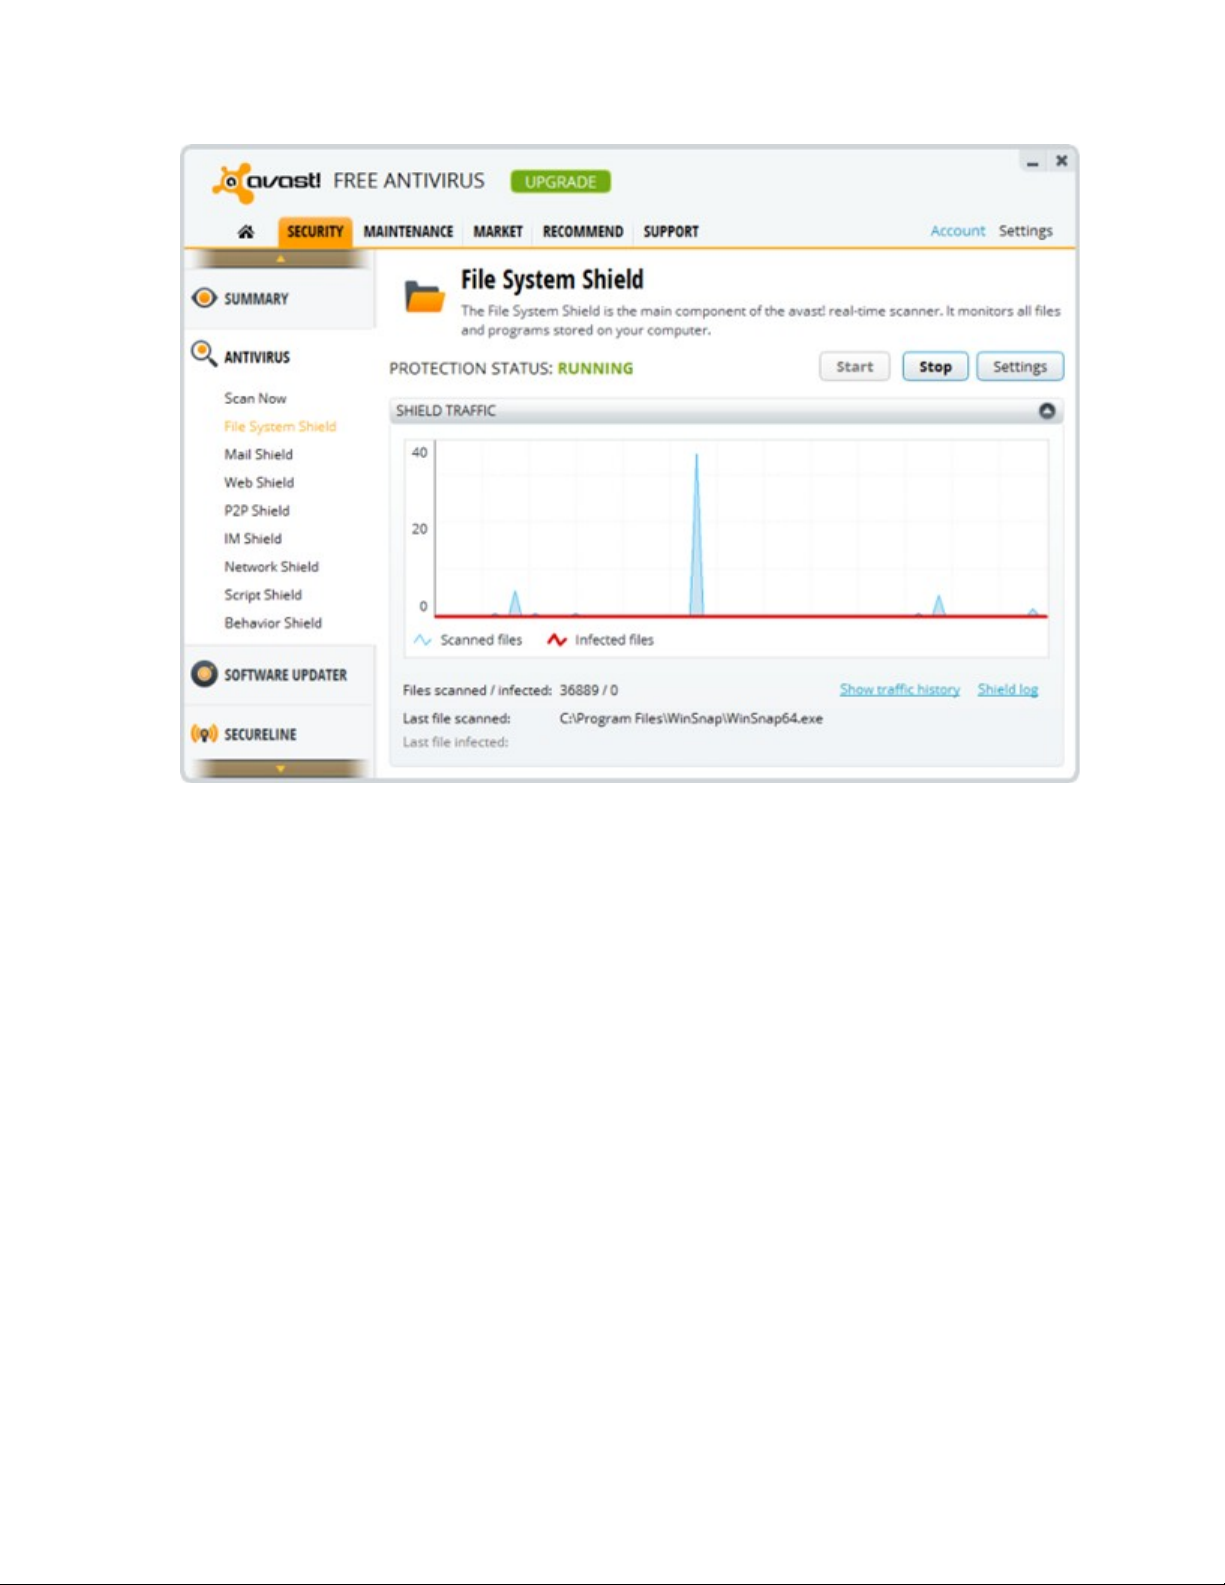Collapse the Shield Traffic panel

(1046, 411)
